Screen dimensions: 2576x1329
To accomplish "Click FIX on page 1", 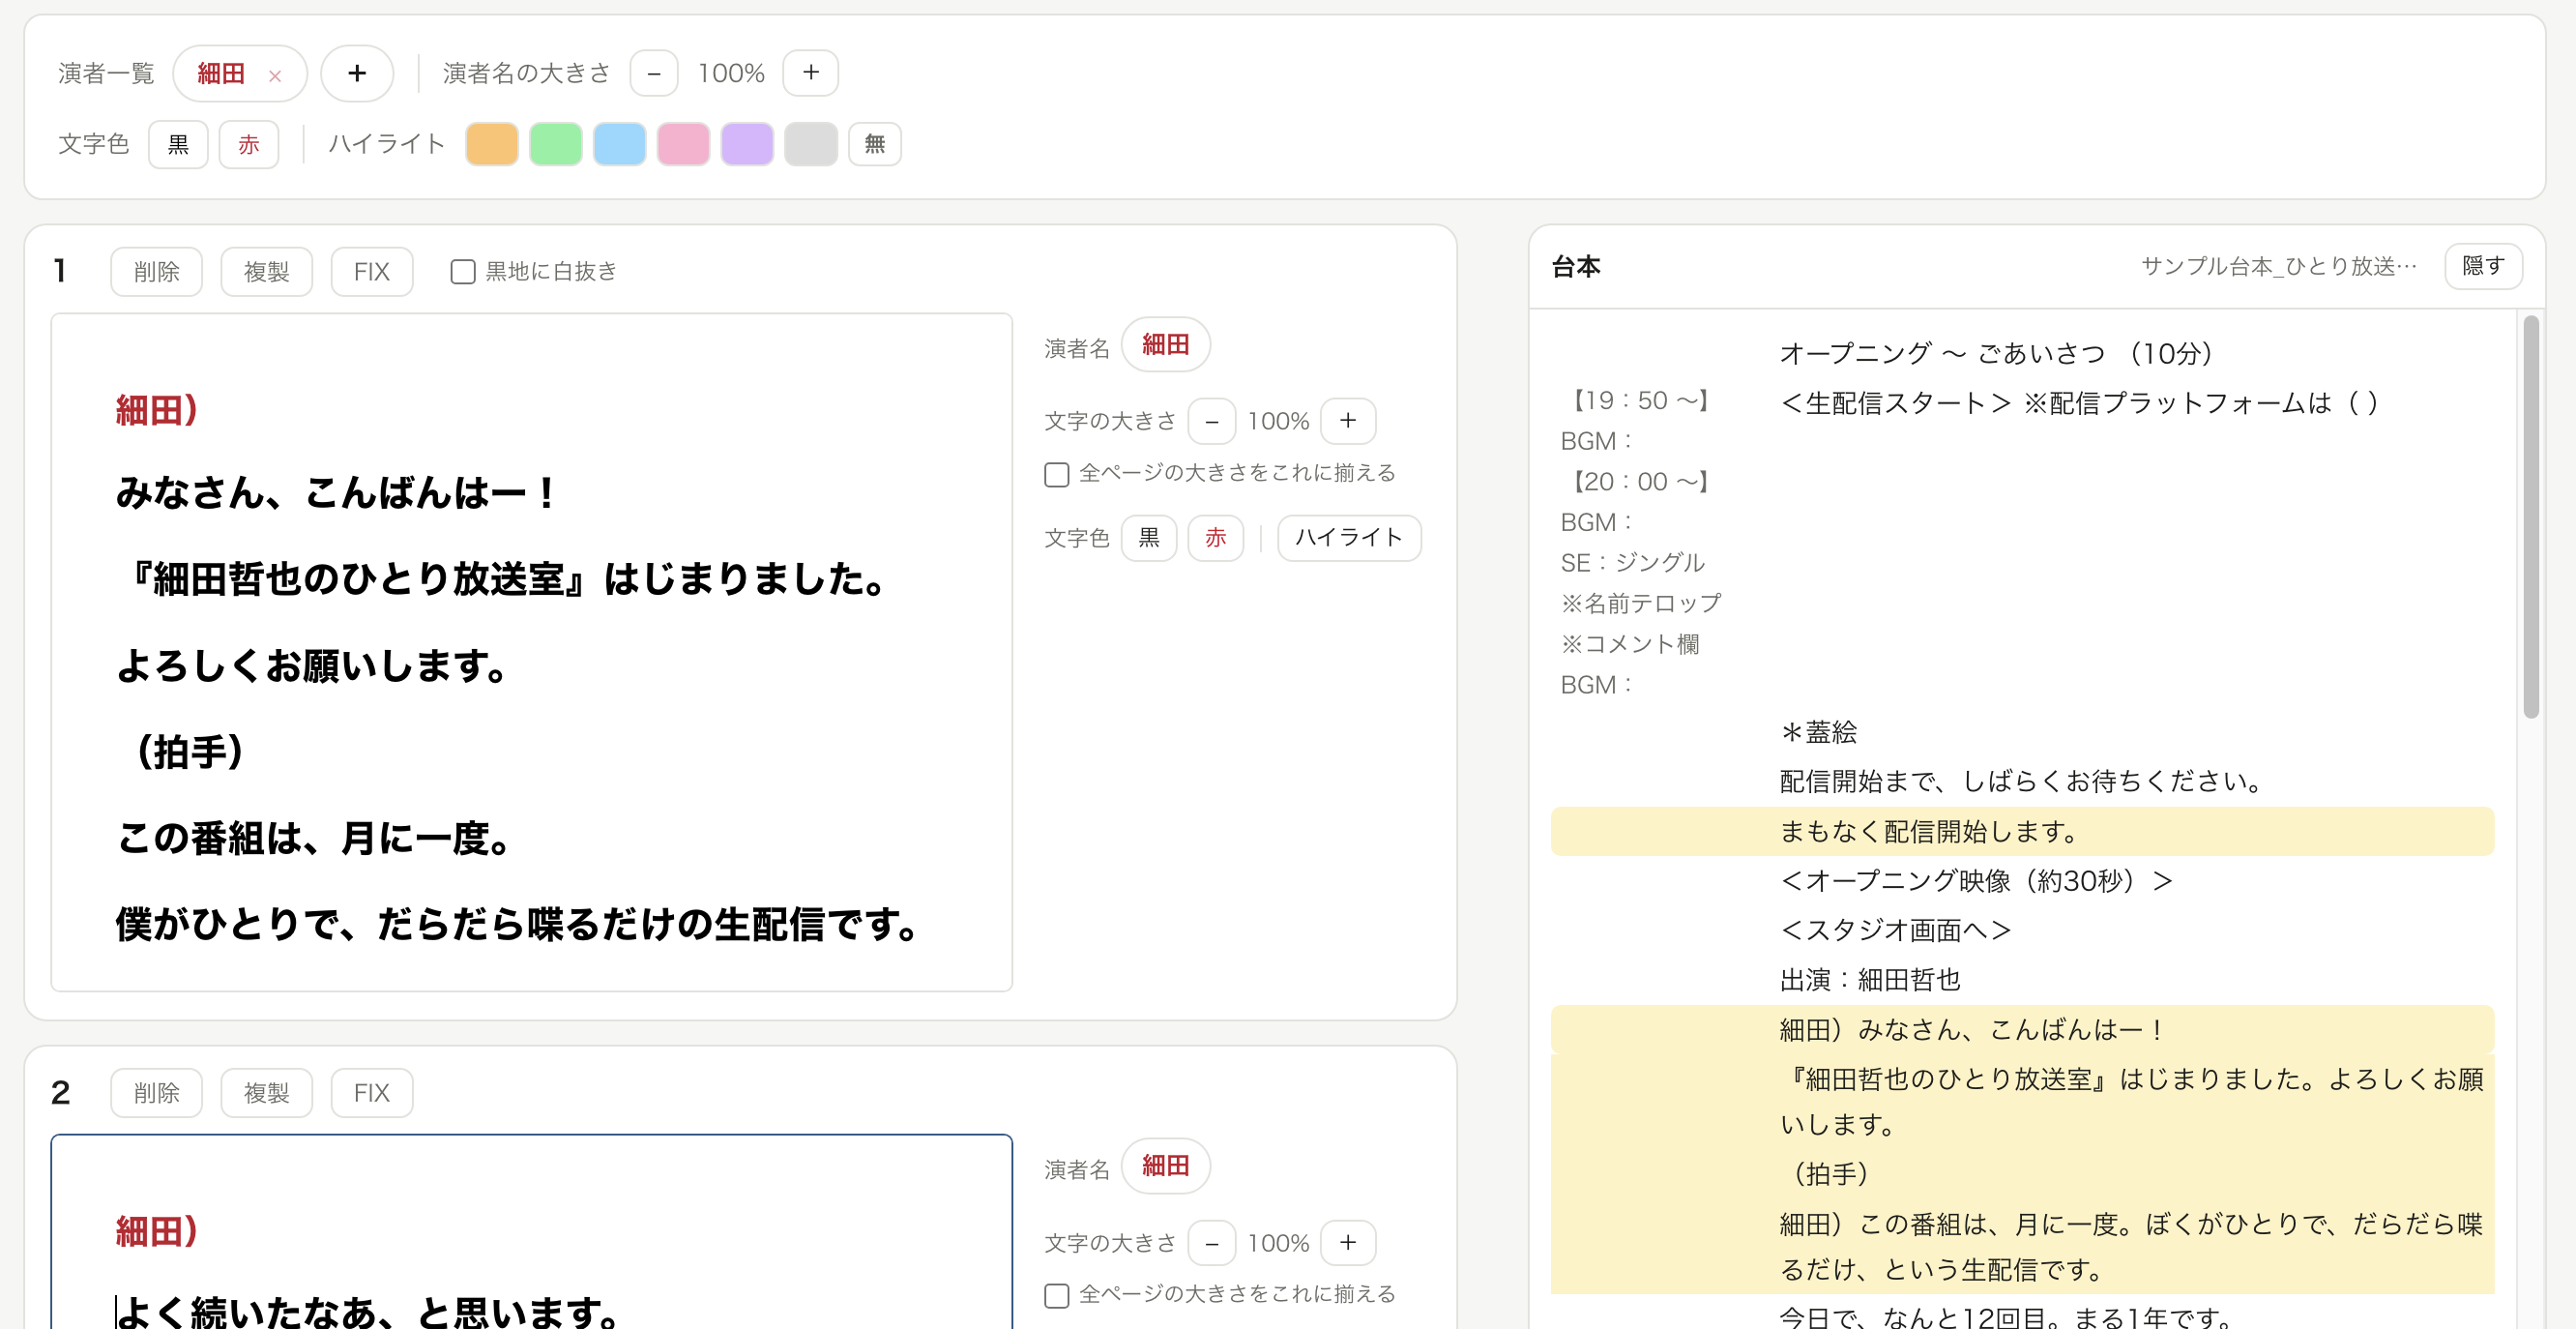I will coord(372,272).
